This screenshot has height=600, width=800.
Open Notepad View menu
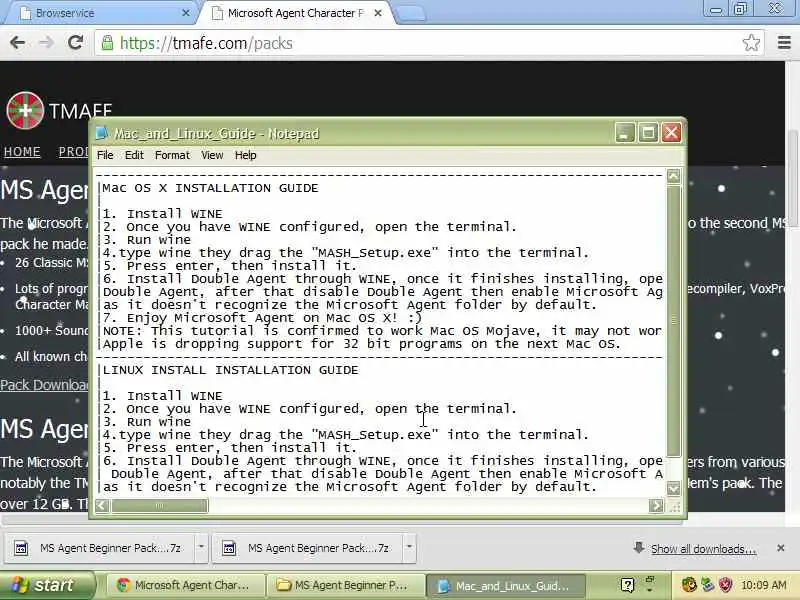pyautogui.click(x=212, y=155)
